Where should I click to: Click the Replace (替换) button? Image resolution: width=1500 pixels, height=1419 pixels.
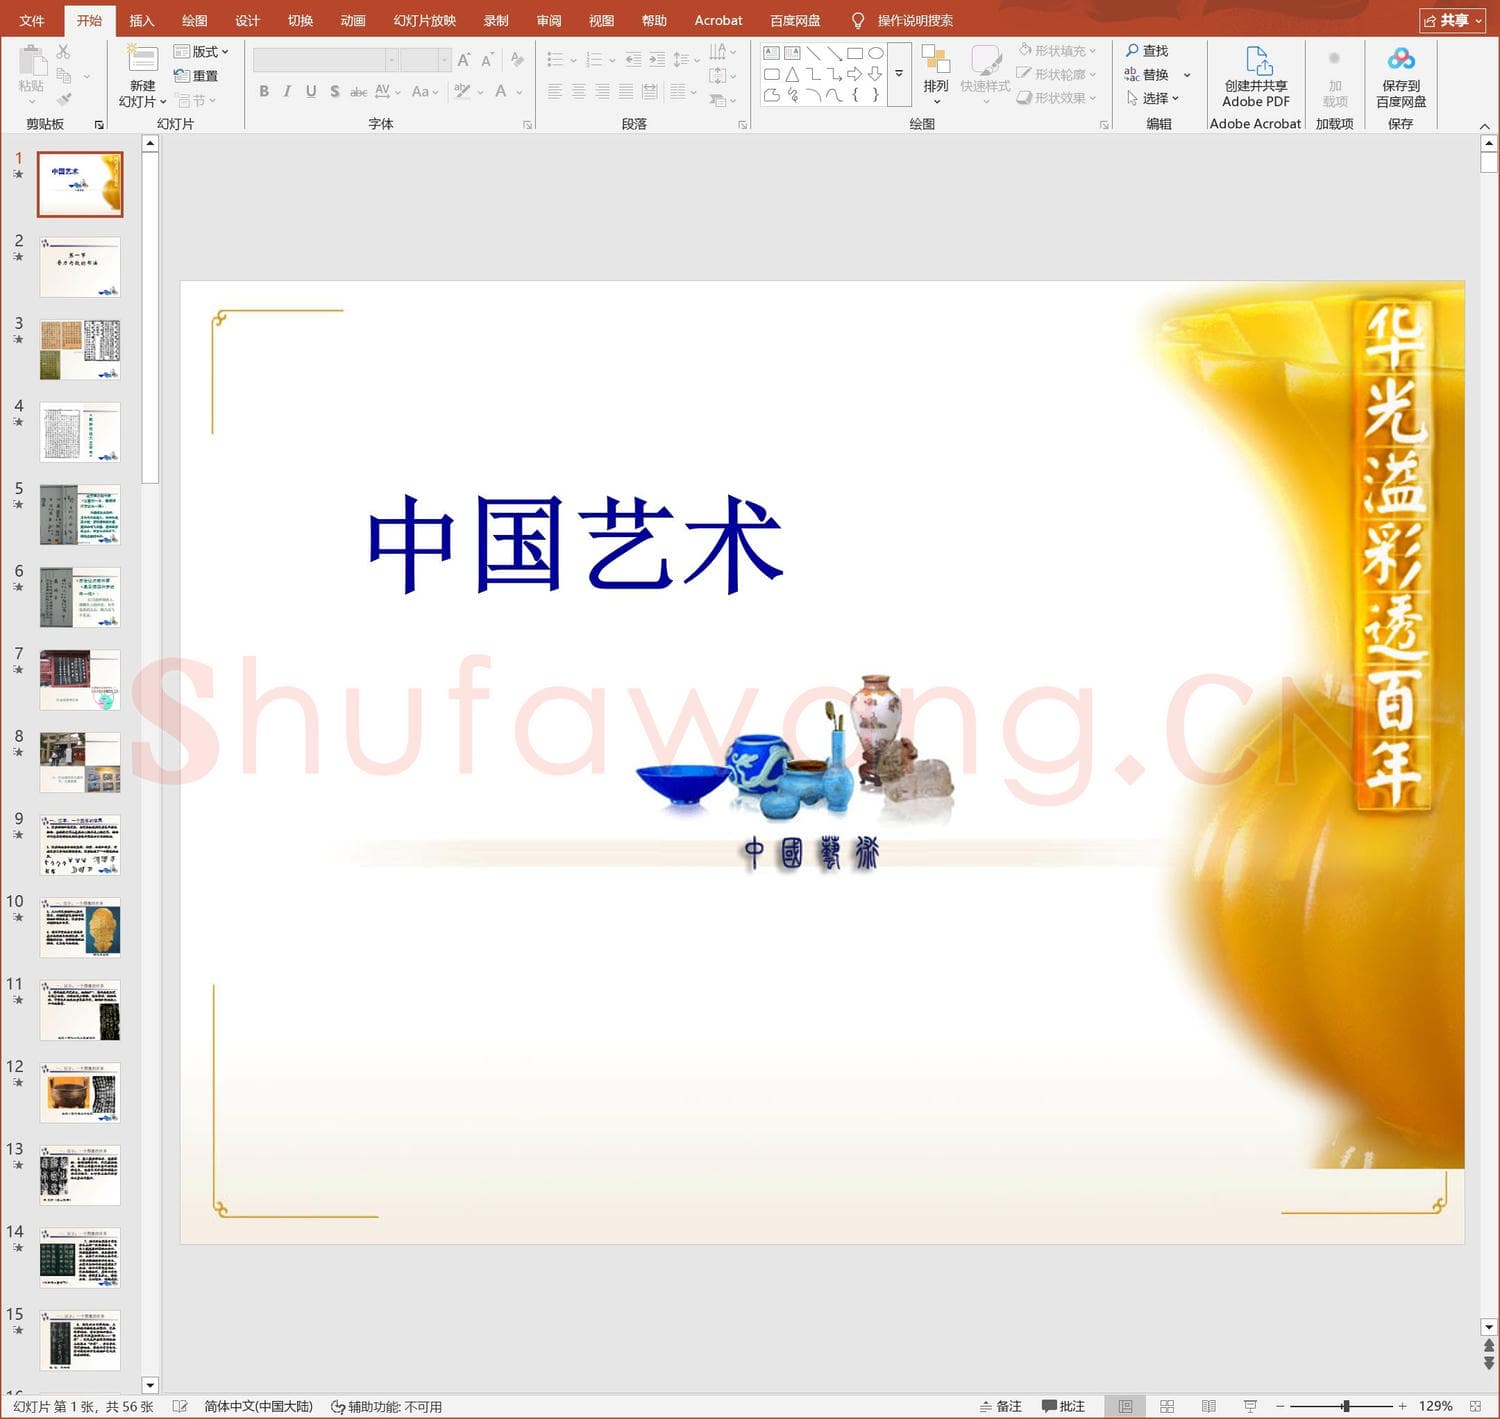coord(1146,75)
